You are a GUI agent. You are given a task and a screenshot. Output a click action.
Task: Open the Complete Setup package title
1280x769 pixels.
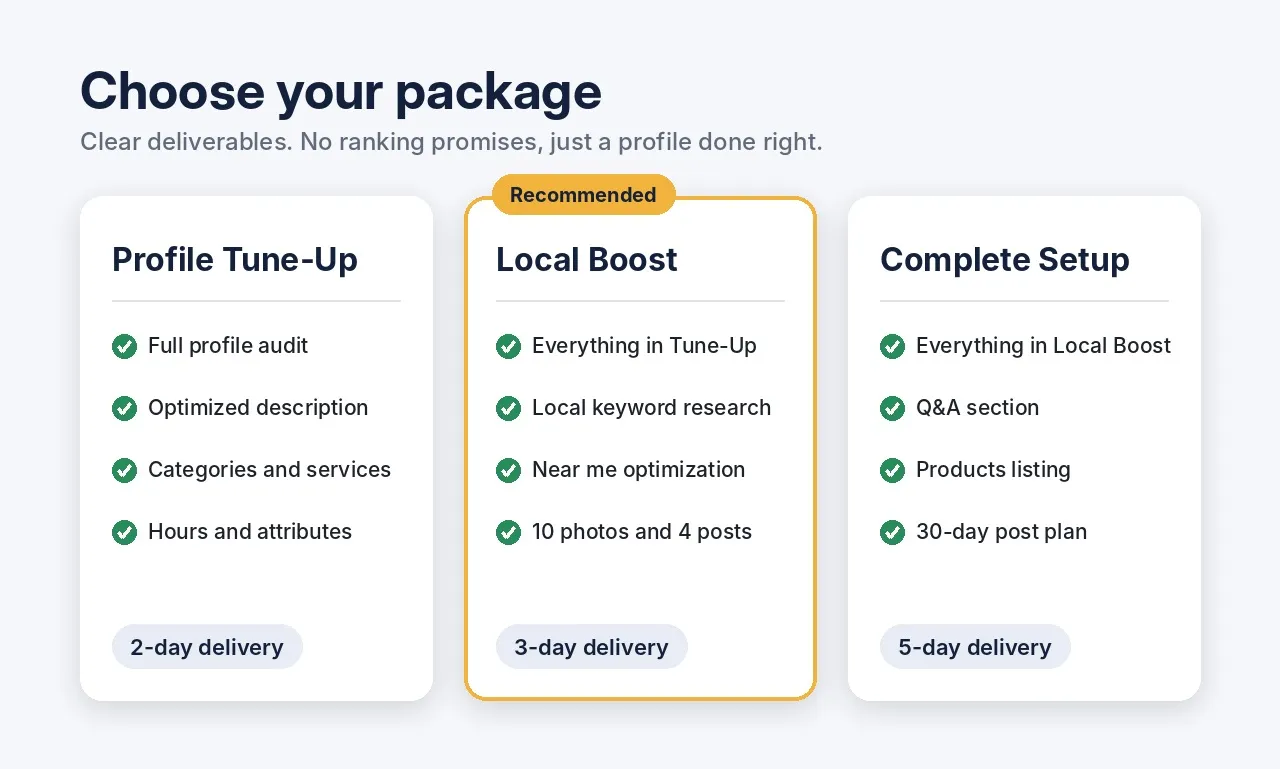tap(1005, 259)
